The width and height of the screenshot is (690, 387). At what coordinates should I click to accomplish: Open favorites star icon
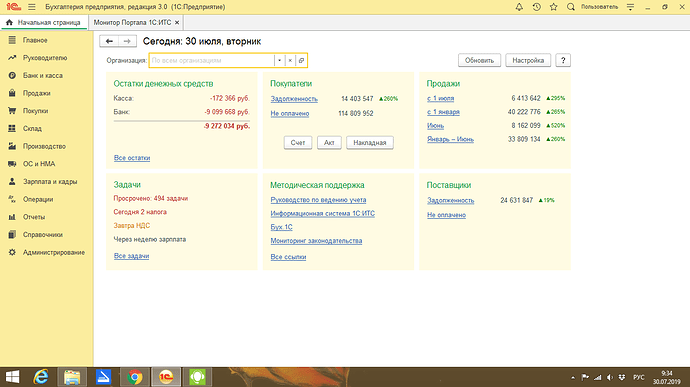tap(554, 7)
